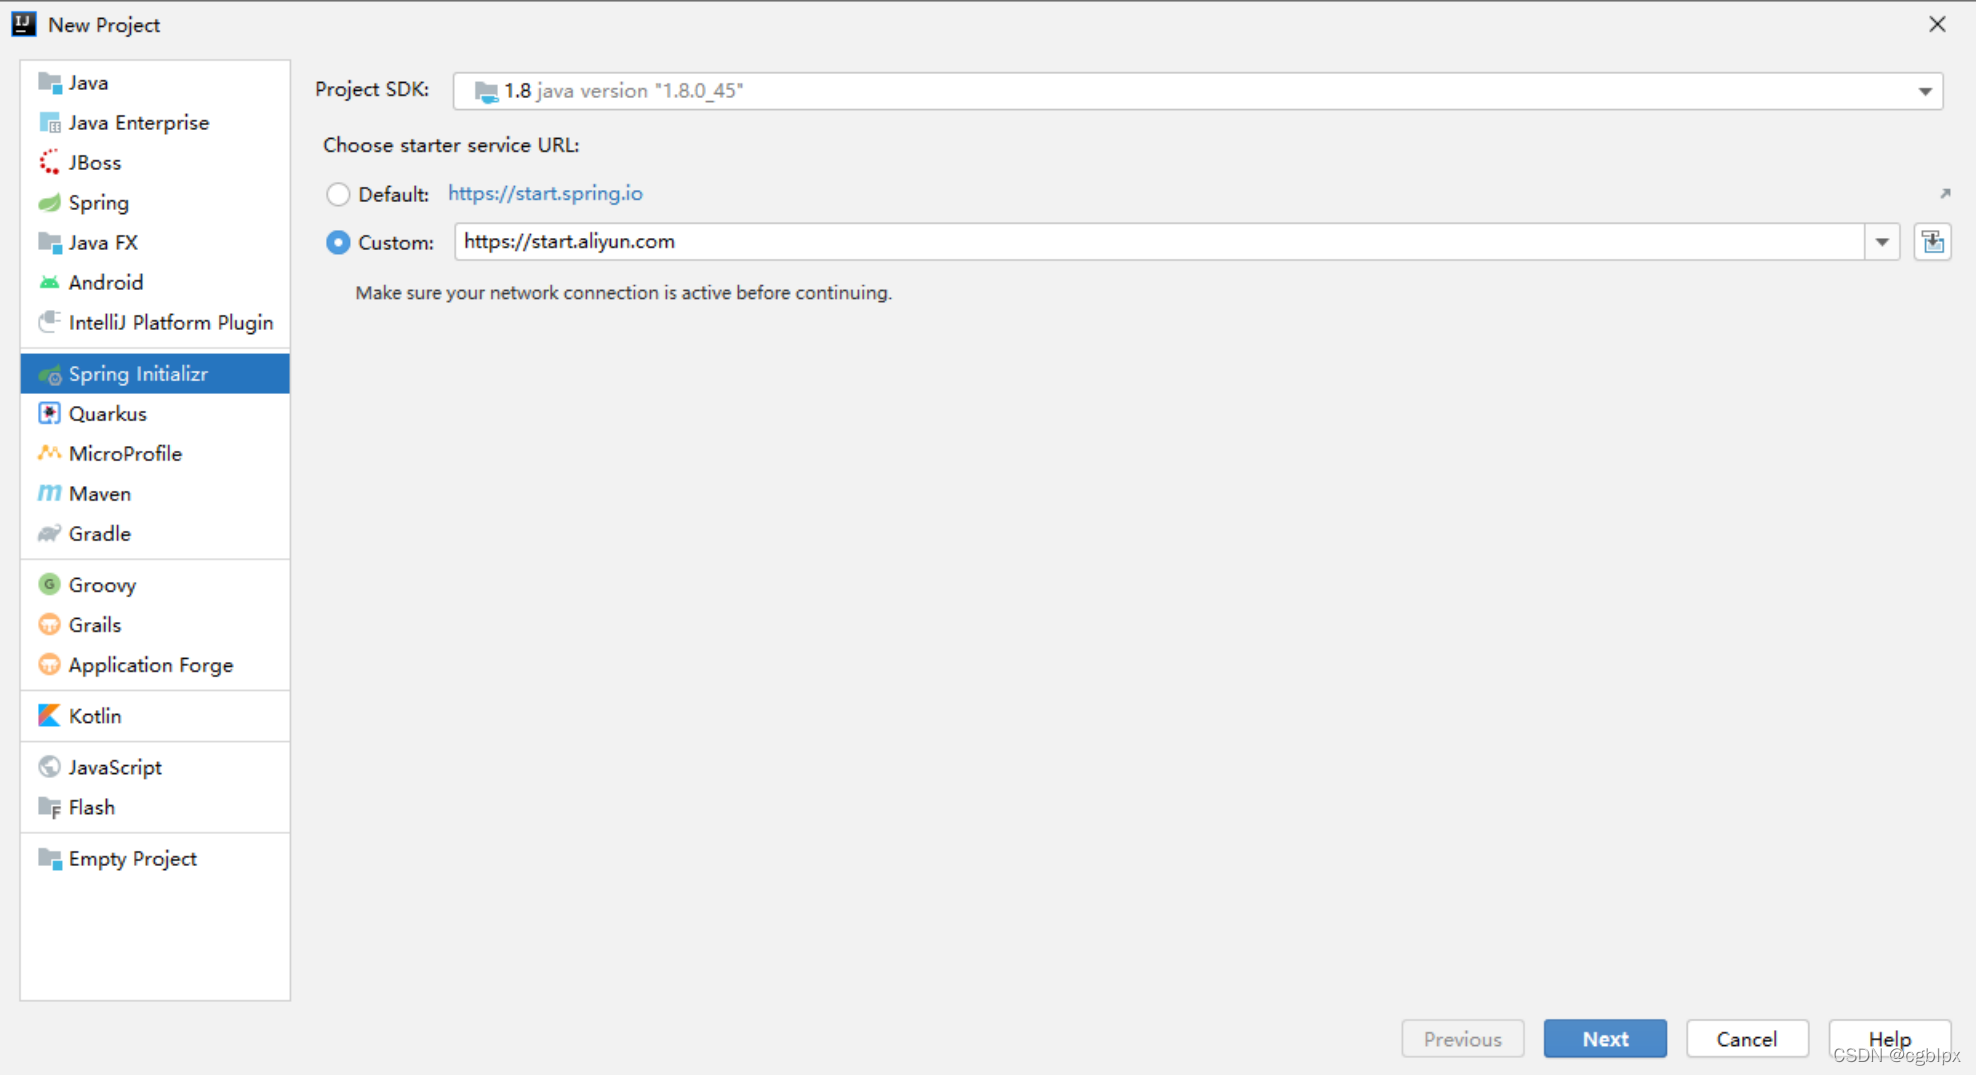
Task: Select the Gradle label
Action: click(100, 533)
